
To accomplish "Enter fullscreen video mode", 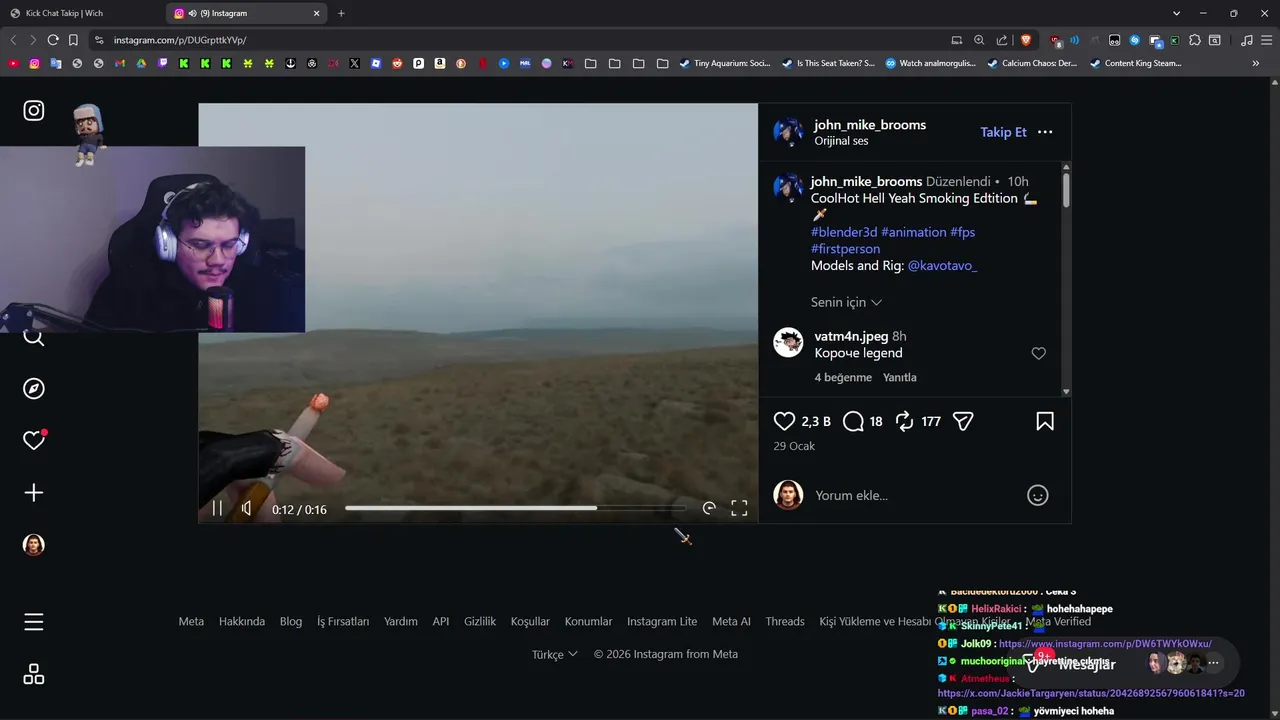I will [739, 508].
